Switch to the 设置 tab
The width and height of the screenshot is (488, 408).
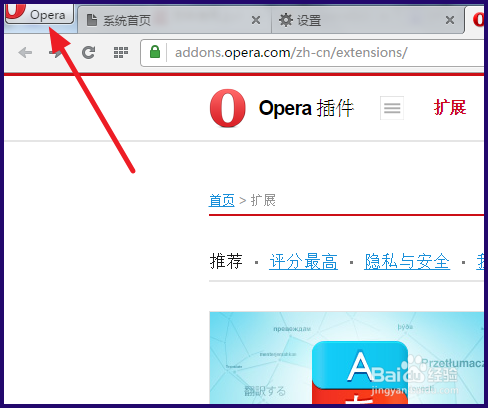click(x=368, y=20)
